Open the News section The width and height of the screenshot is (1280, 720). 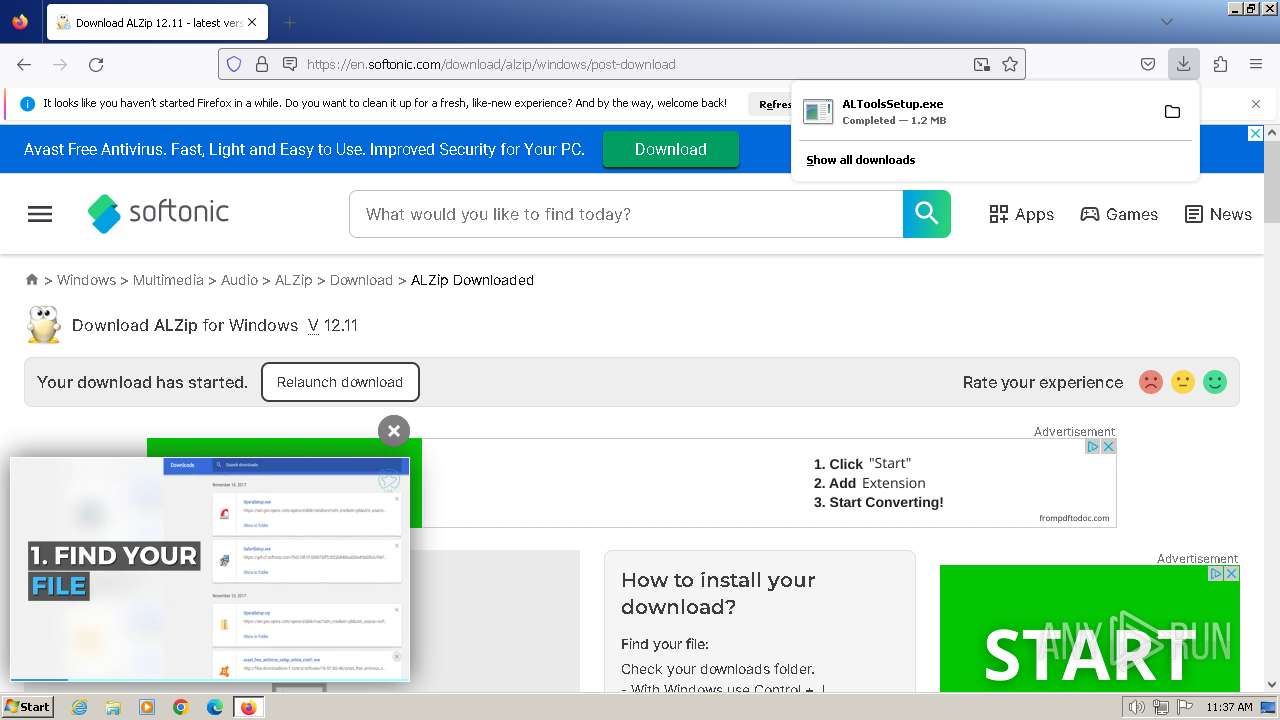1218,214
